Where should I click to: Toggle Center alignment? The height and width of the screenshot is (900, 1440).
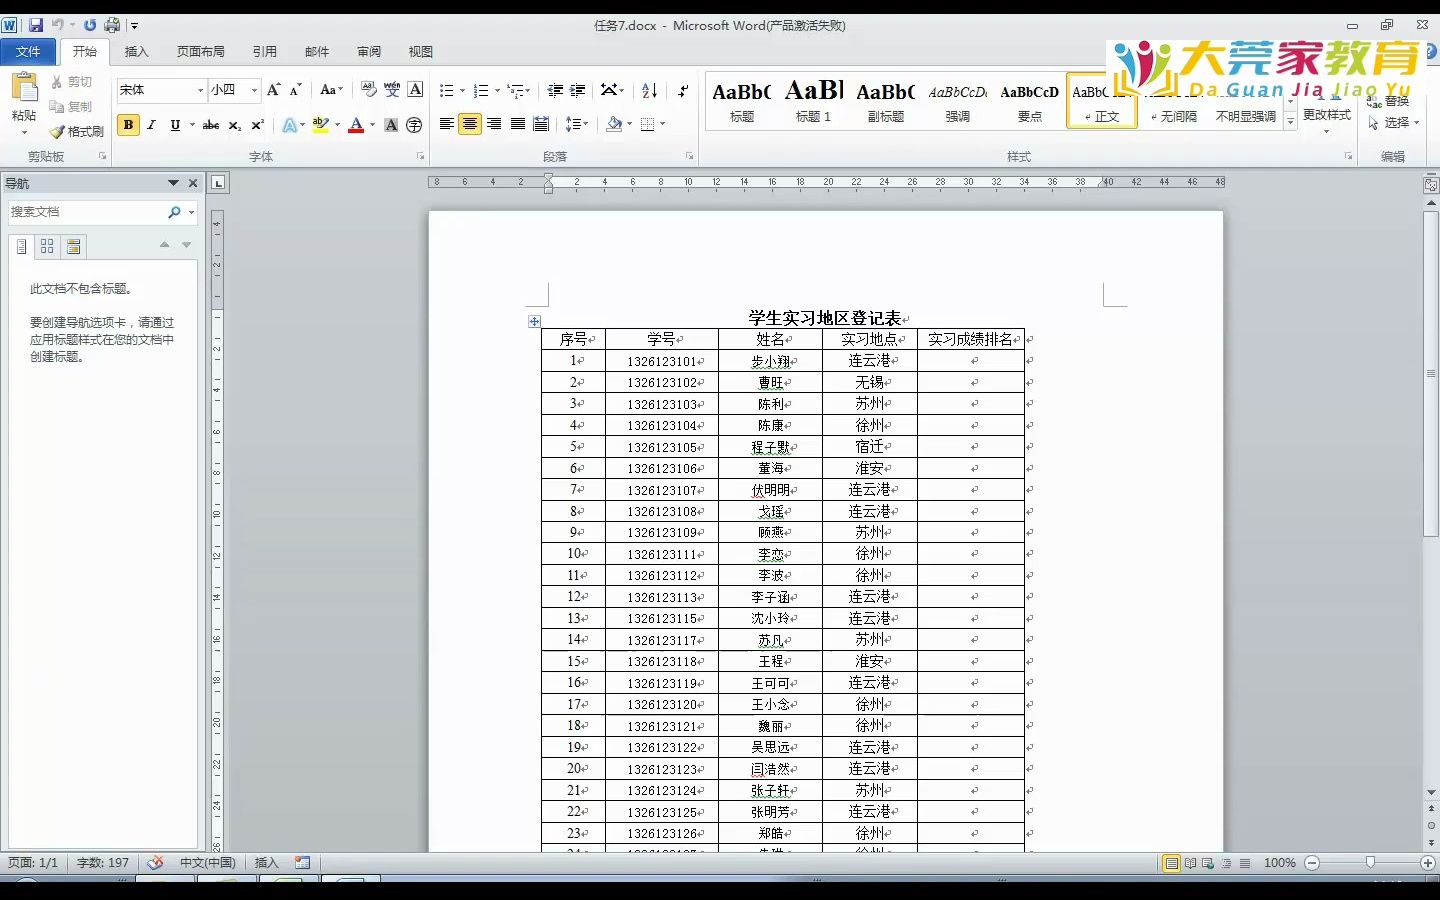[x=470, y=124]
